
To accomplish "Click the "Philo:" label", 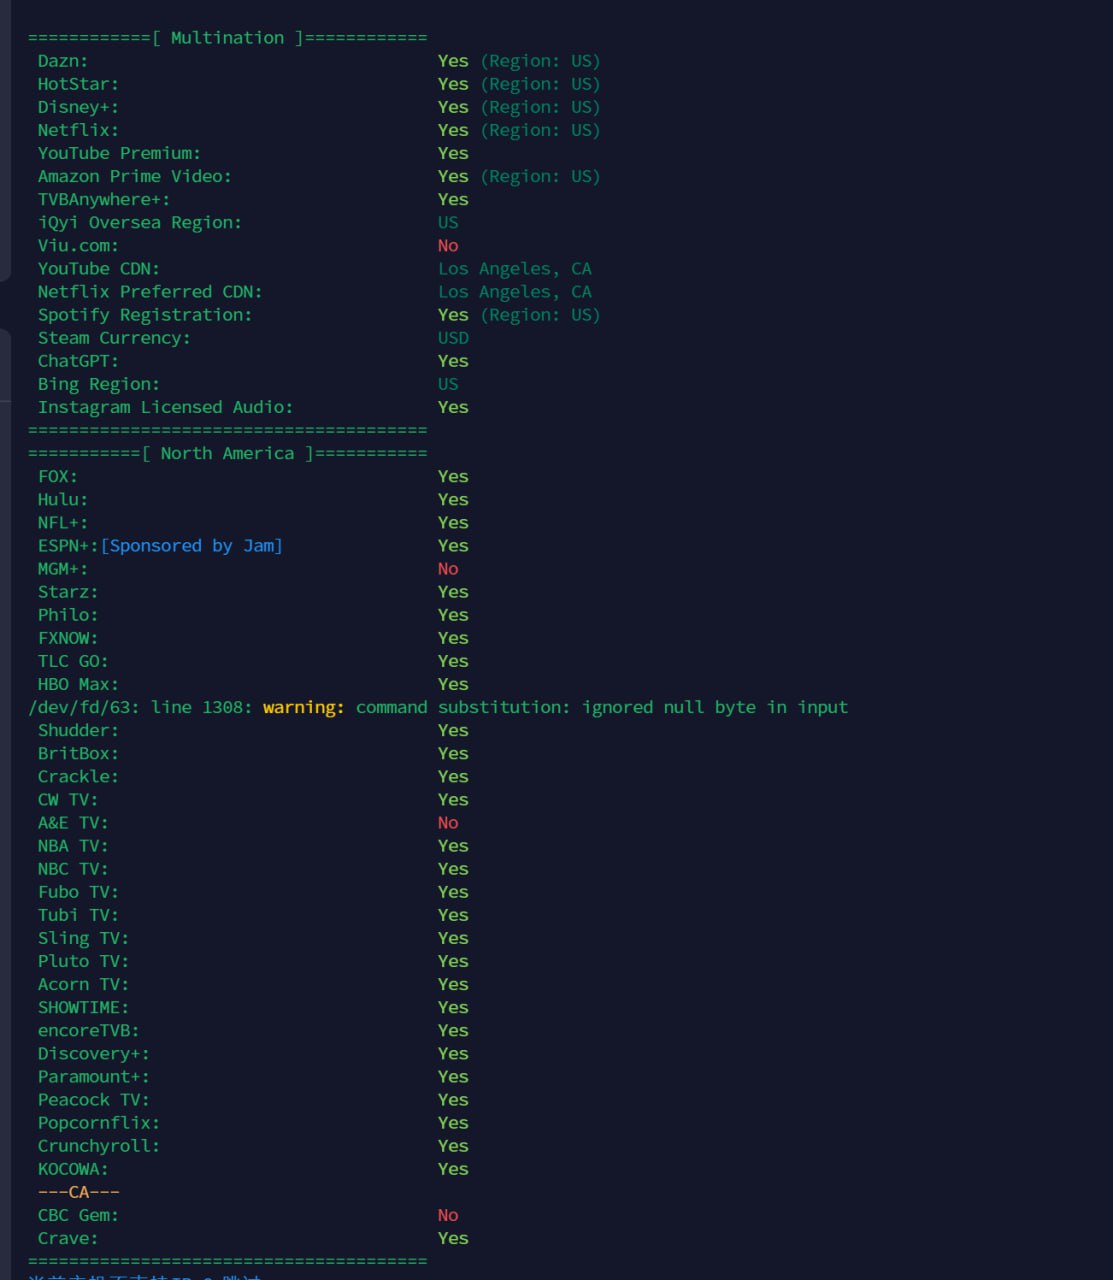I will click(x=68, y=614).
